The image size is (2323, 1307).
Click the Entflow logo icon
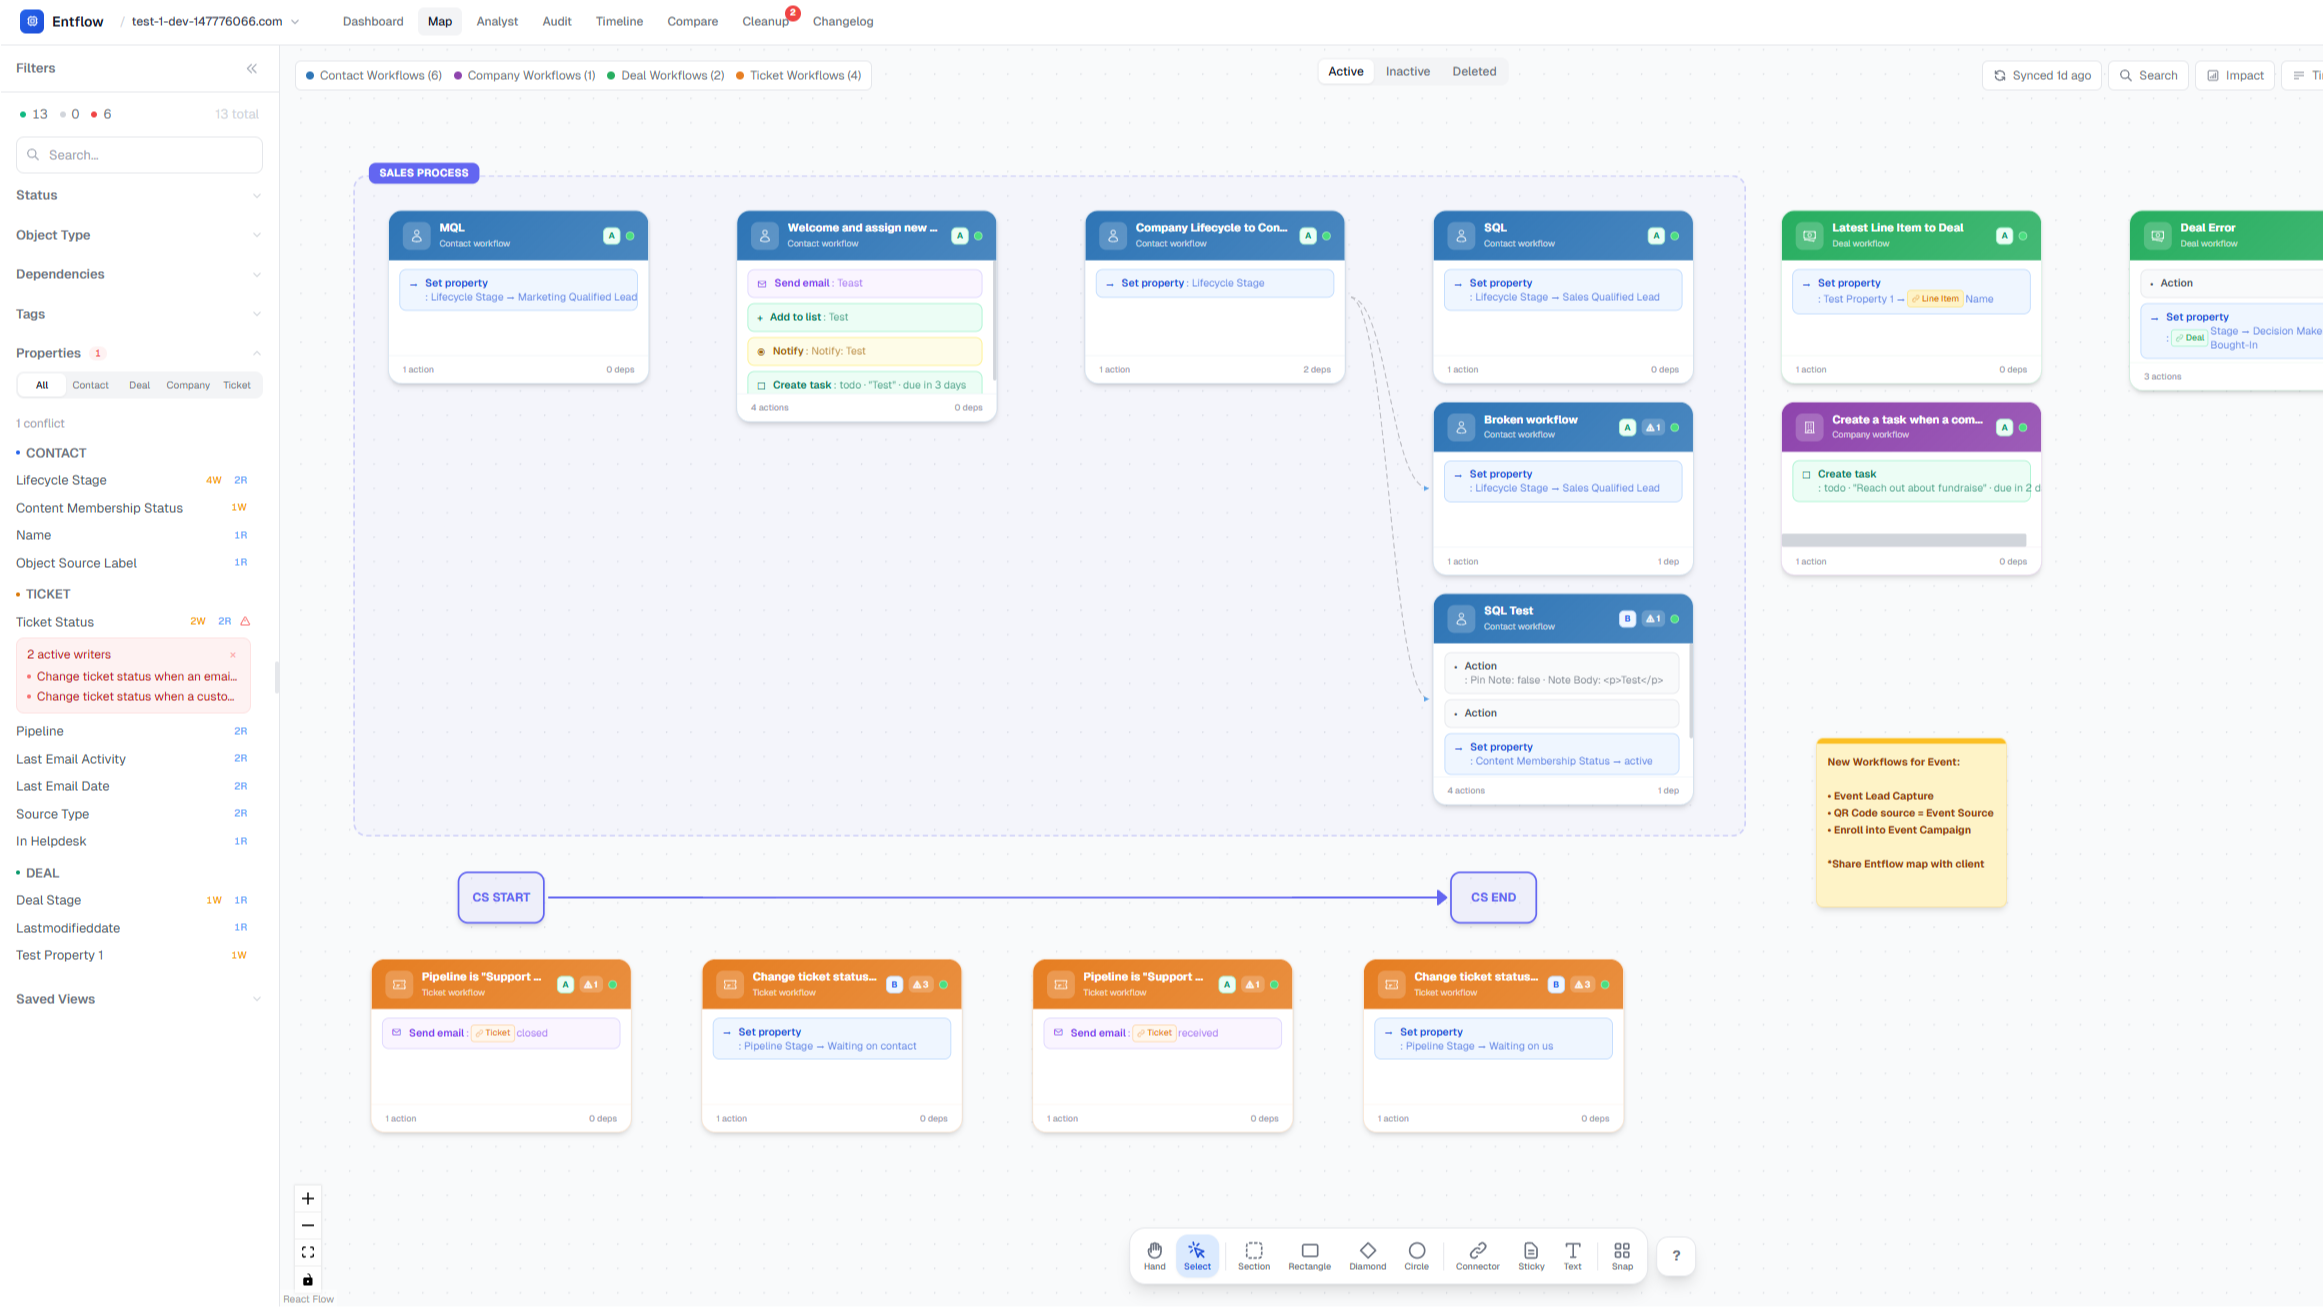pyautogui.click(x=32, y=21)
